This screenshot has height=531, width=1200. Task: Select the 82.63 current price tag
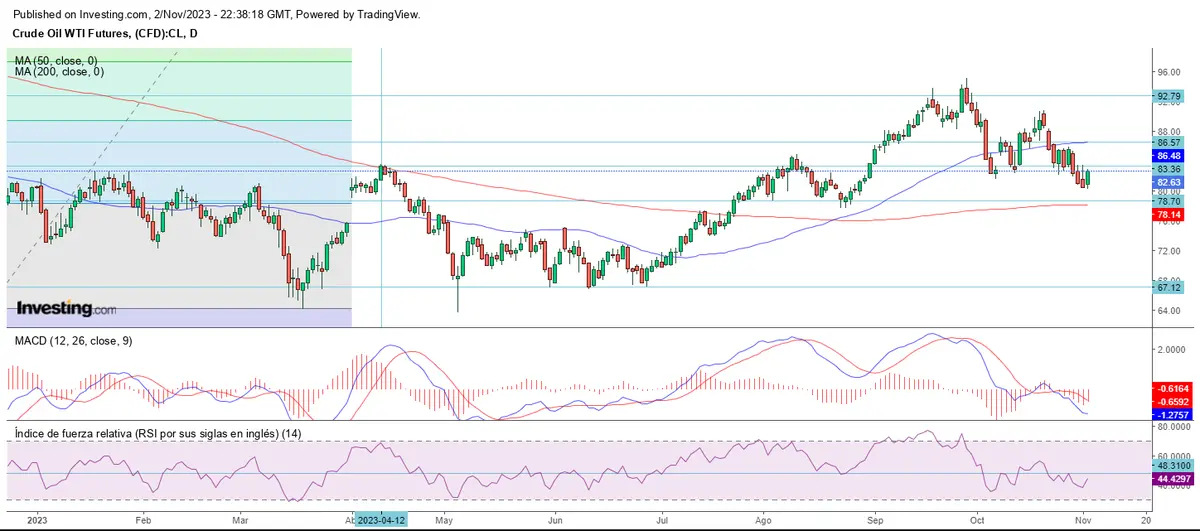[x=1170, y=183]
